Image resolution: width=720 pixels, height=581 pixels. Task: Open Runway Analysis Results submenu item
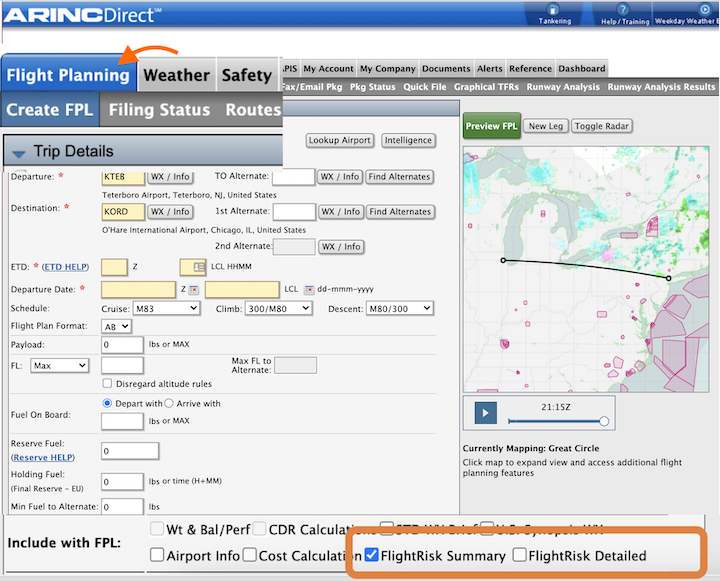click(x=661, y=87)
